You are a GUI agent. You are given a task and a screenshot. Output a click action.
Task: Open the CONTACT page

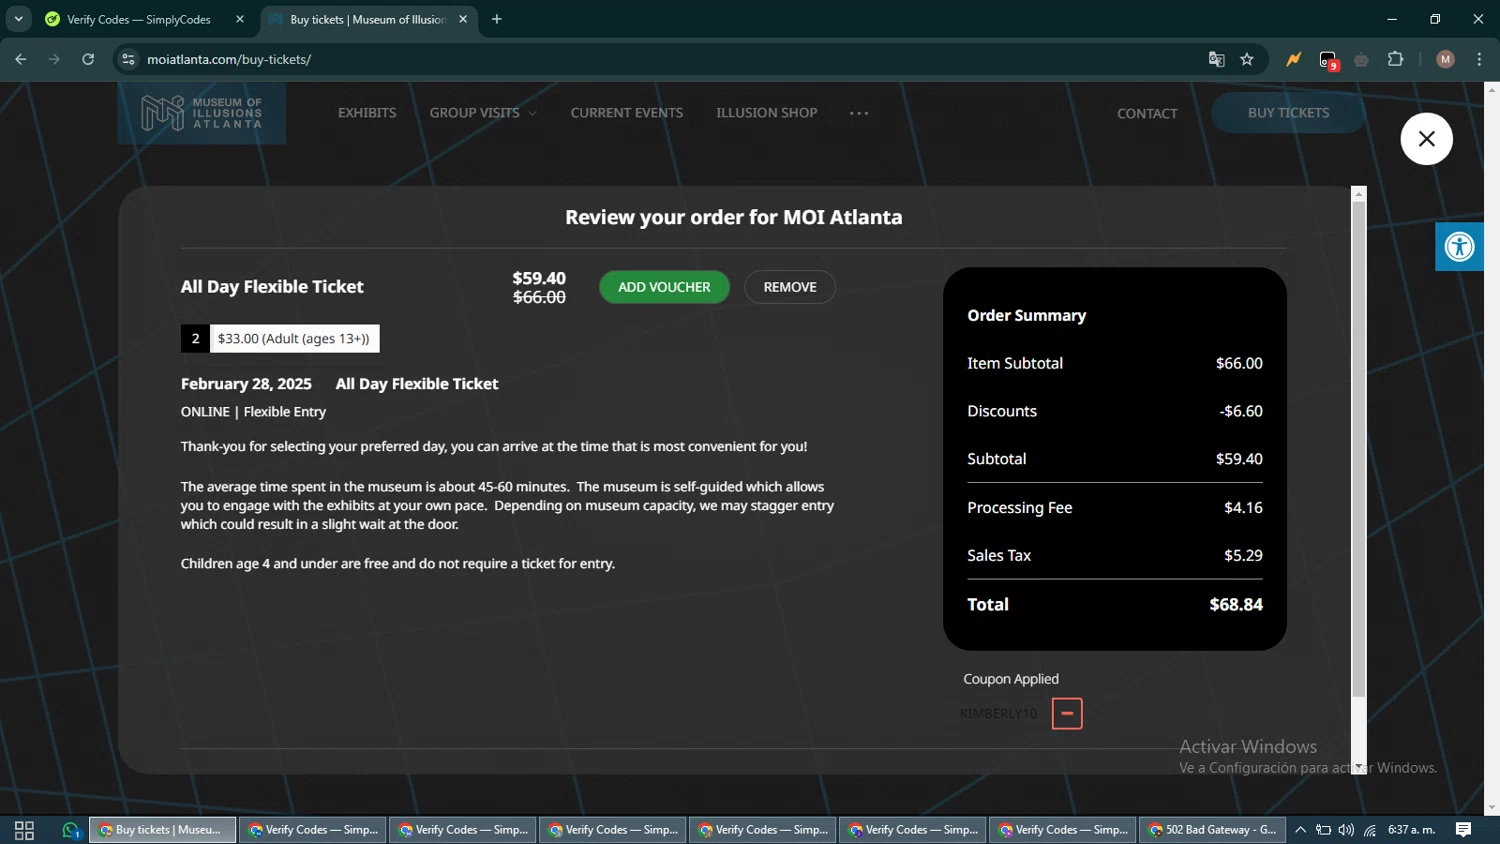[1147, 114]
